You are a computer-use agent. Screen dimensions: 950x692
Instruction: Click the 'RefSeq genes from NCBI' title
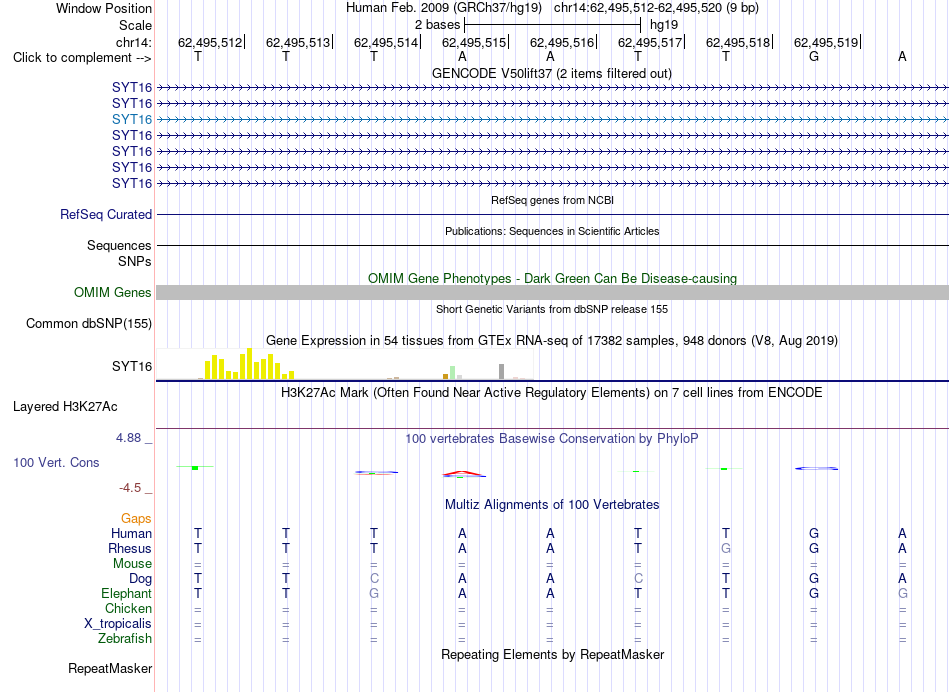click(552, 200)
